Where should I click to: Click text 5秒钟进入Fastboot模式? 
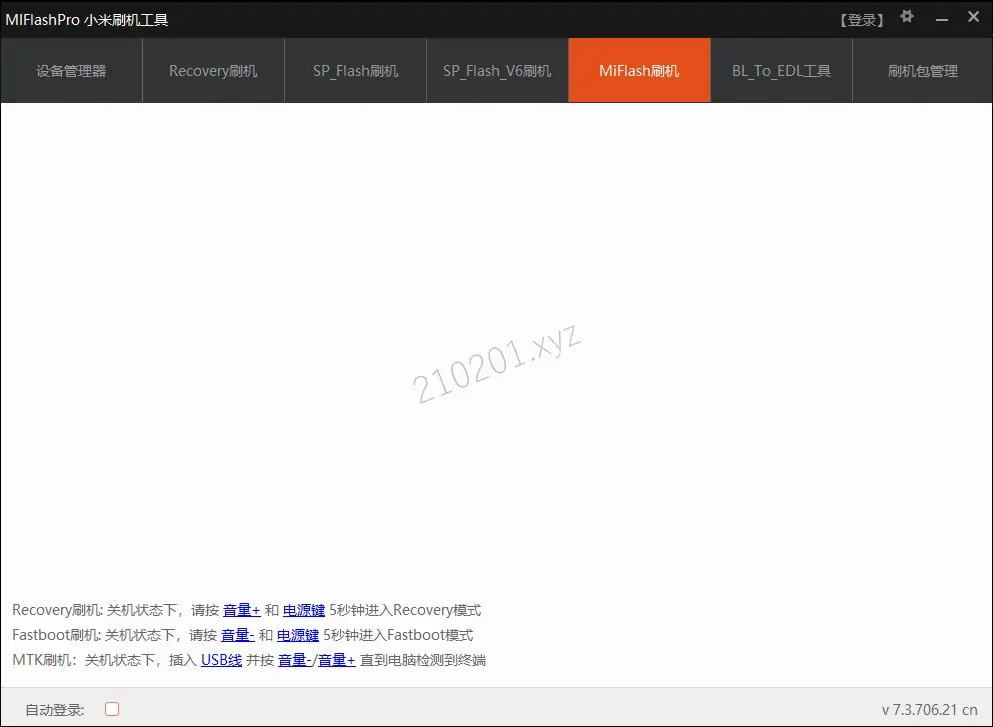pyautogui.click(x=398, y=635)
